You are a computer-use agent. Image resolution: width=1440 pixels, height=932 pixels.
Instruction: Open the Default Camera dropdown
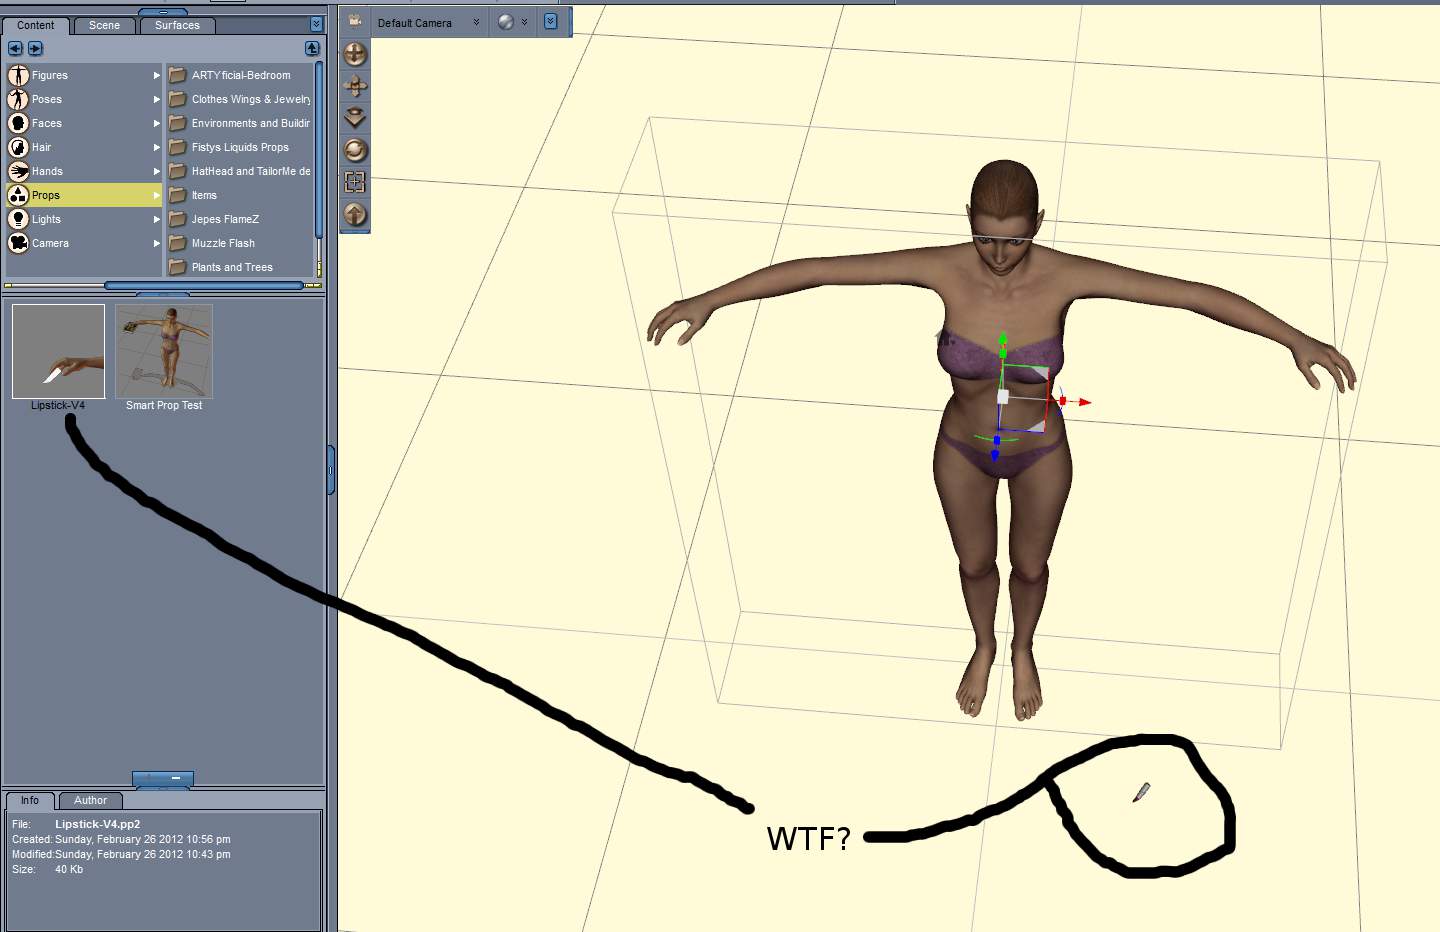(476, 22)
